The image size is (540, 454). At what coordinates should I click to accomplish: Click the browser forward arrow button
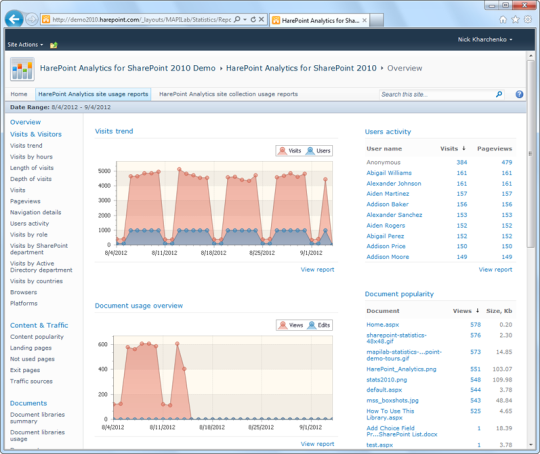click(x=32, y=20)
